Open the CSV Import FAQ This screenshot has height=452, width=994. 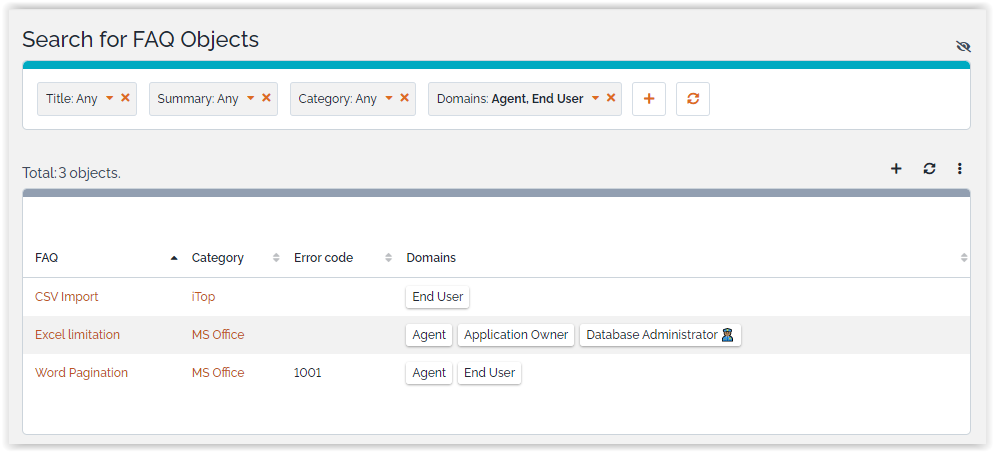(67, 297)
